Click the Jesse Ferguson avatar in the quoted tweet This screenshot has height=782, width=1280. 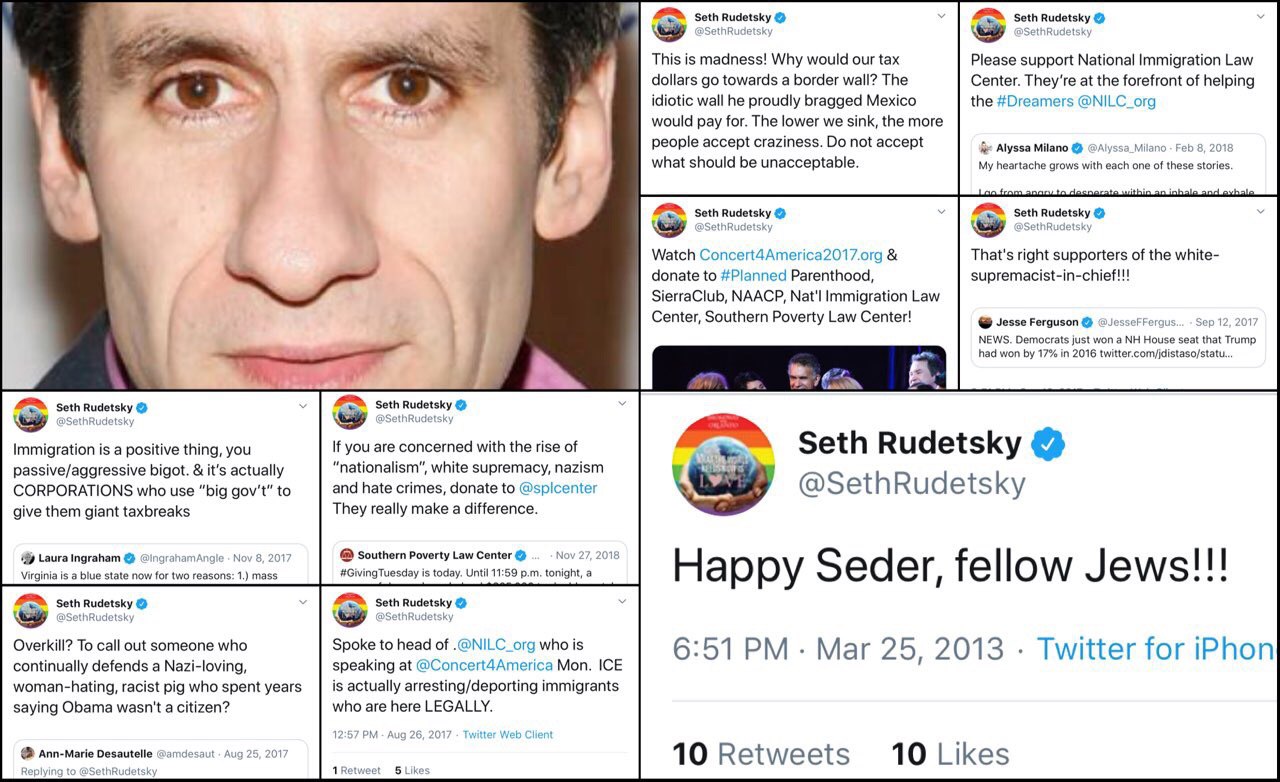985,322
